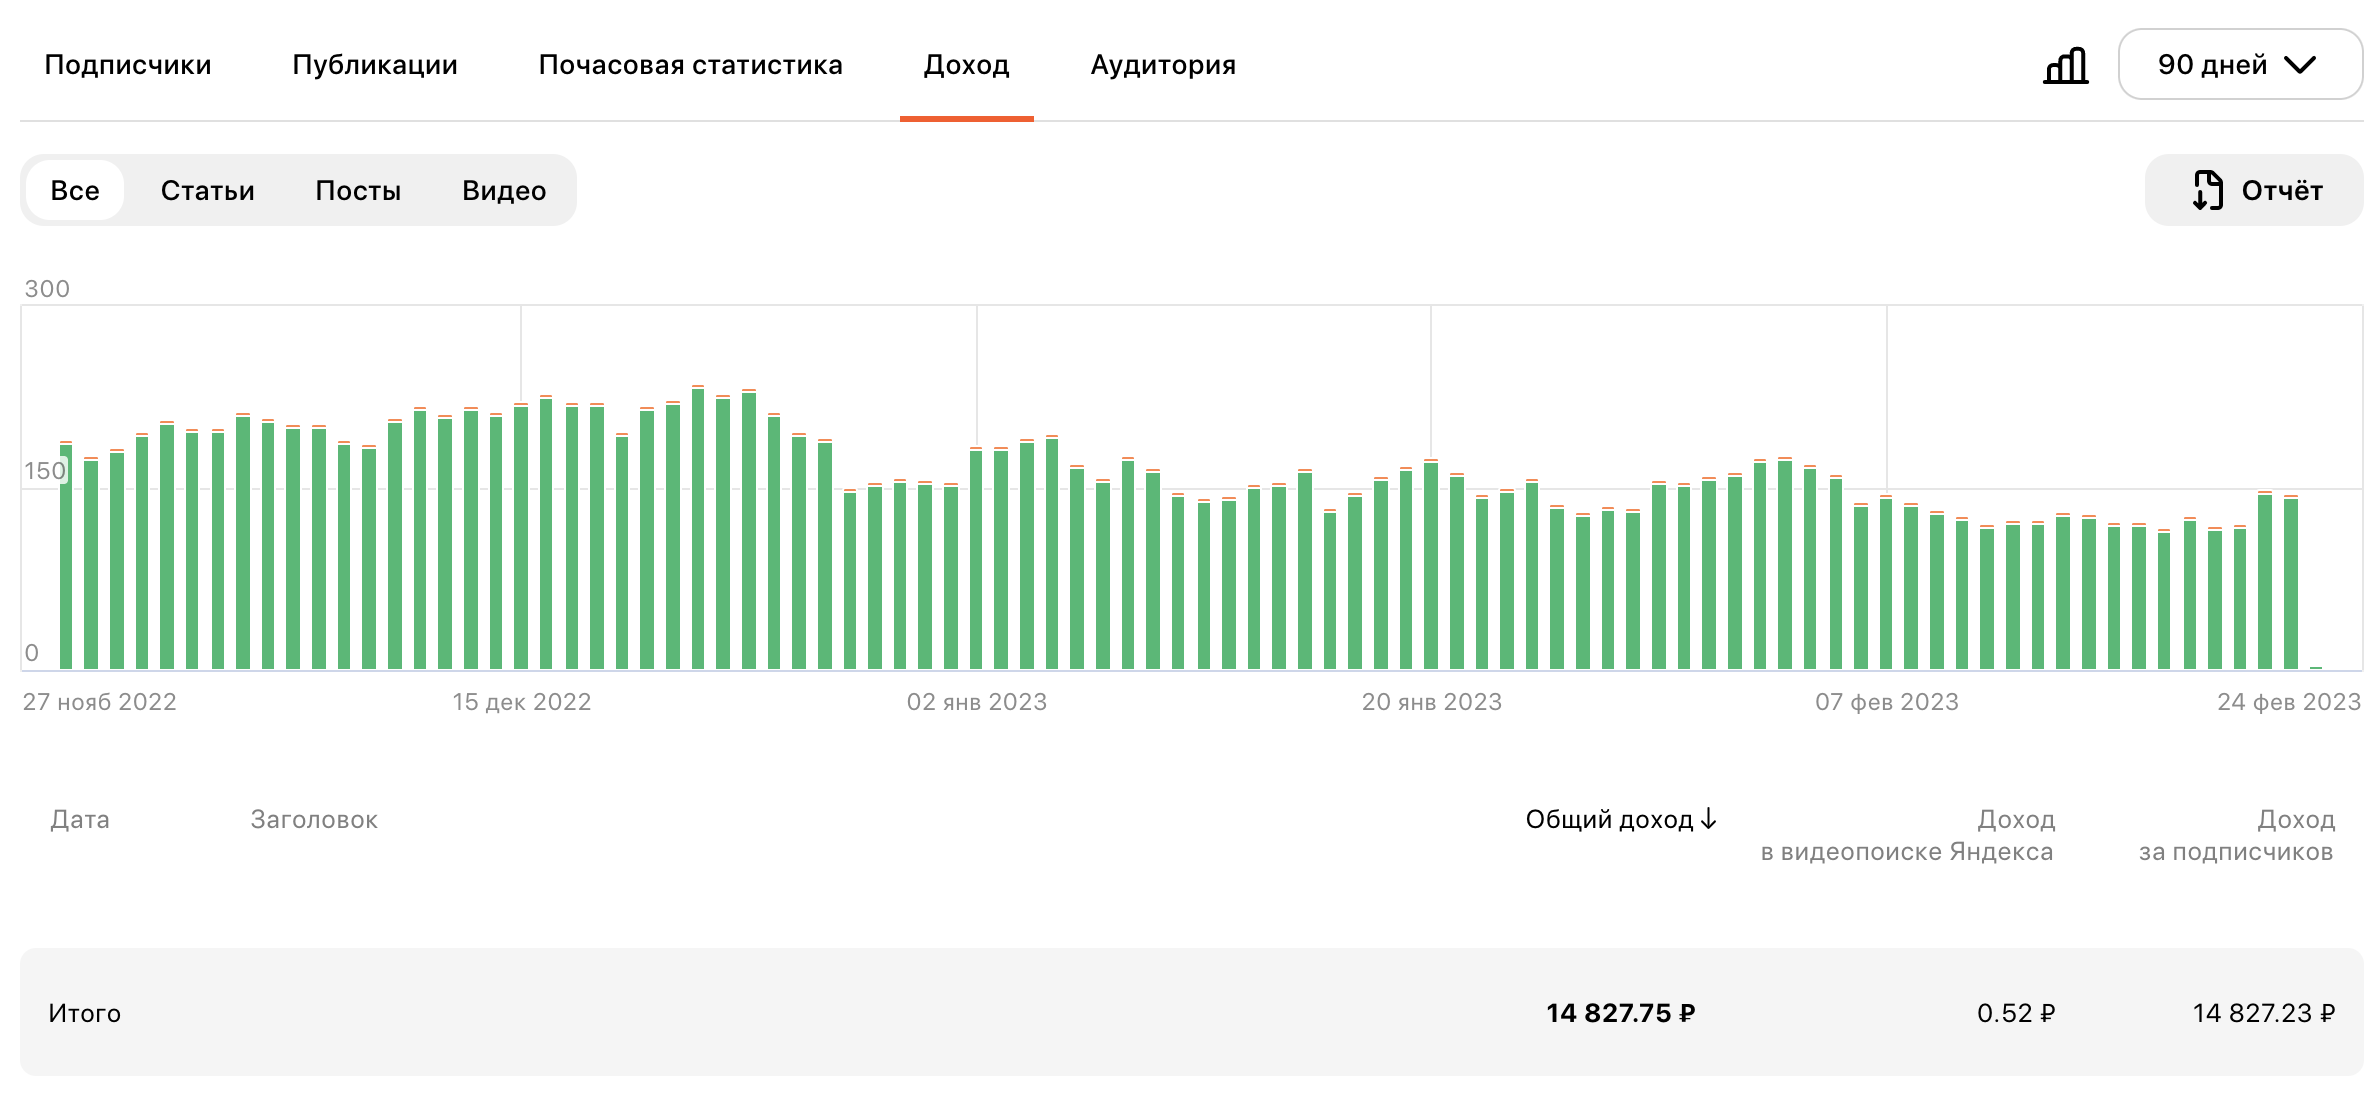Click the Дата column header
This screenshot has width=2372, height=1106.
click(80, 819)
